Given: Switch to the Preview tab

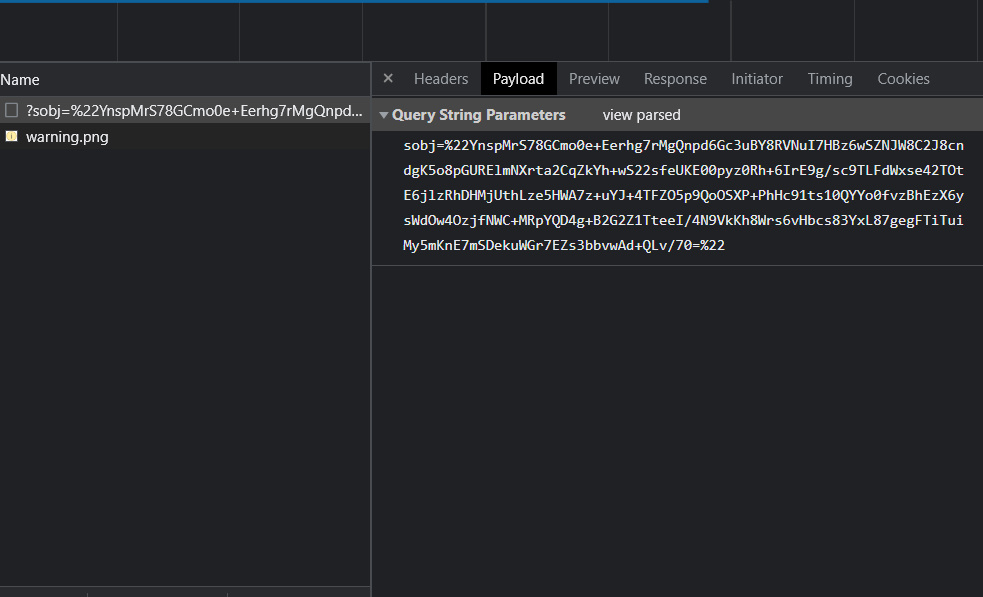Looking at the screenshot, I should [x=594, y=79].
